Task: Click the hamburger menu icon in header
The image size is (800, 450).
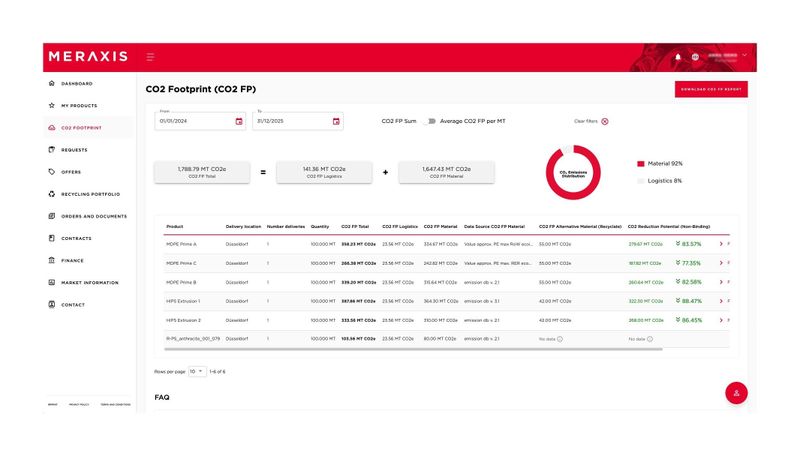Action: tap(150, 57)
